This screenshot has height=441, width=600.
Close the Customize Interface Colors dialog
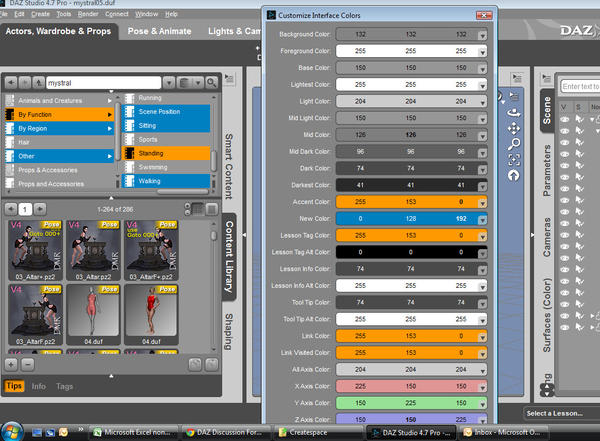tap(484, 15)
